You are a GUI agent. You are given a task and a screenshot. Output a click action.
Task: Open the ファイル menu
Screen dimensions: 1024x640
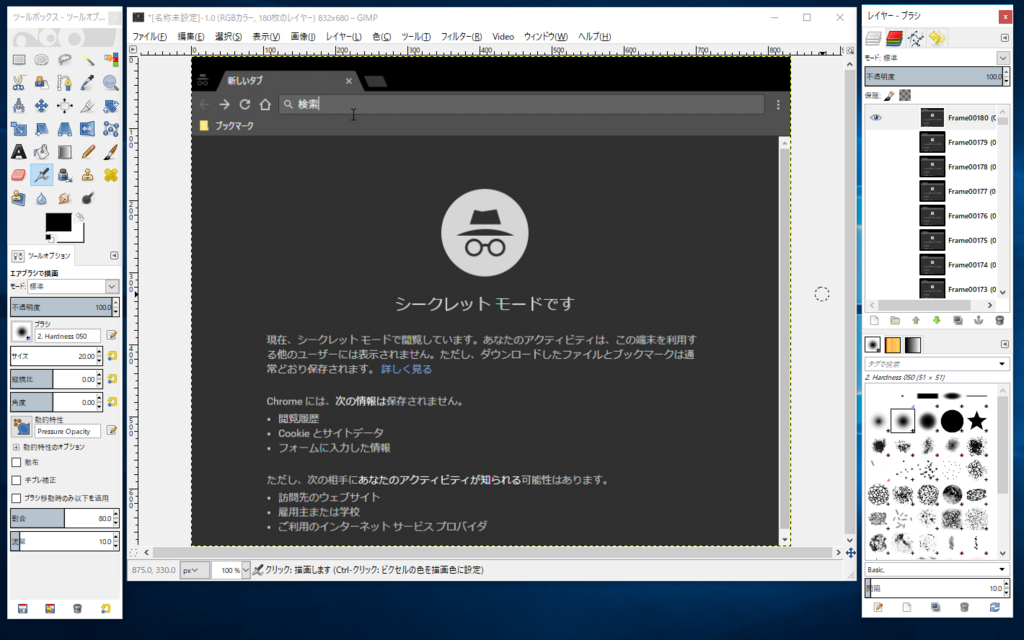pyautogui.click(x=150, y=37)
